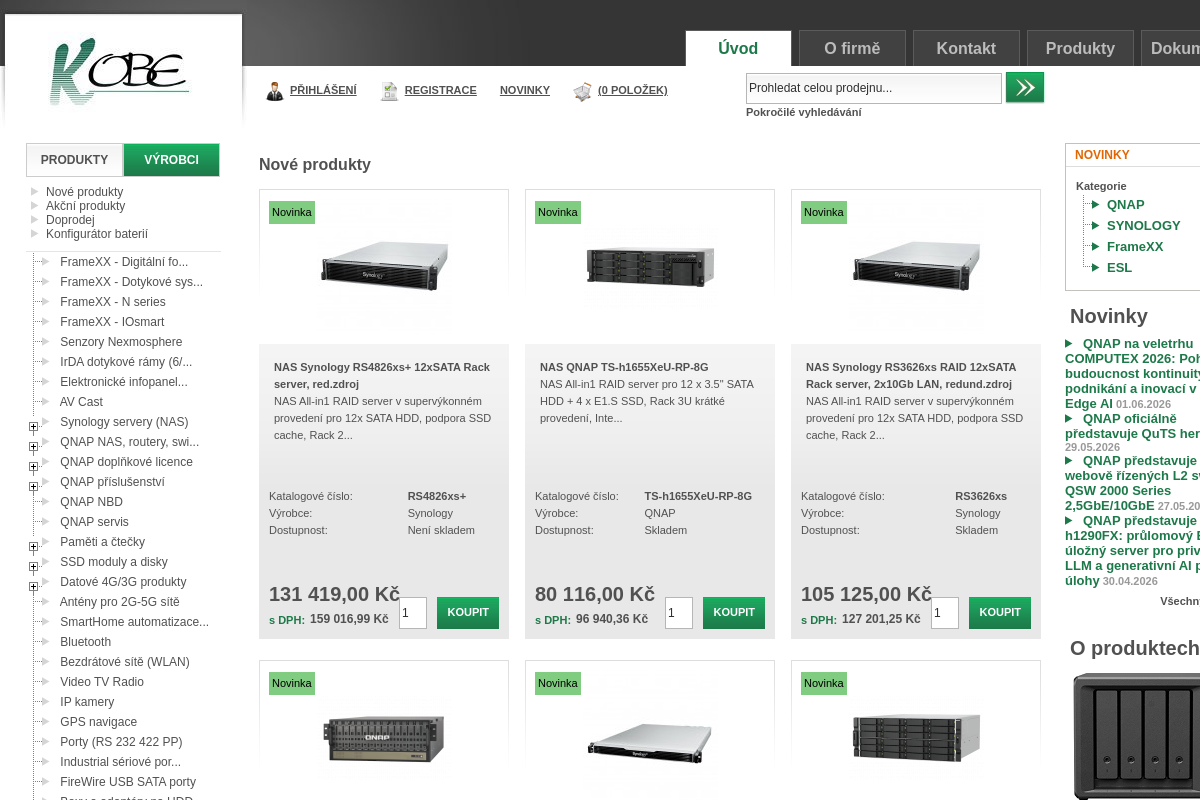This screenshot has height=800, width=1200.
Task: Click quantity field for RS4826xs+
Action: point(413,613)
